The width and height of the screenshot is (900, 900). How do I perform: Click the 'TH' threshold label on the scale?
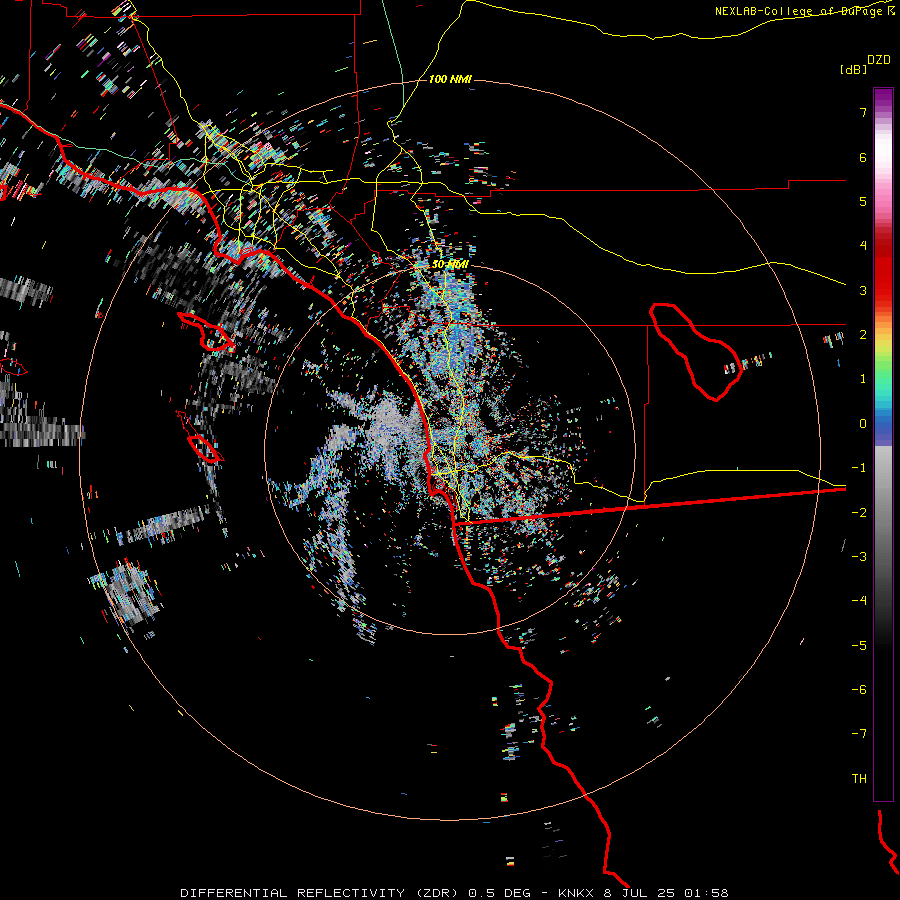click(859, 779)
